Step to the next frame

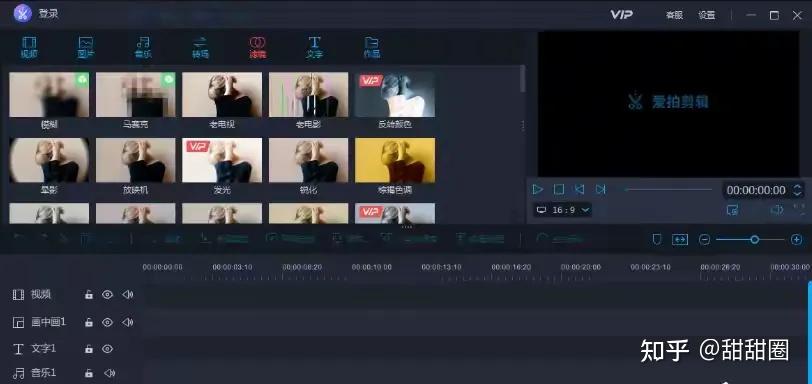click(x=601, y=189)
